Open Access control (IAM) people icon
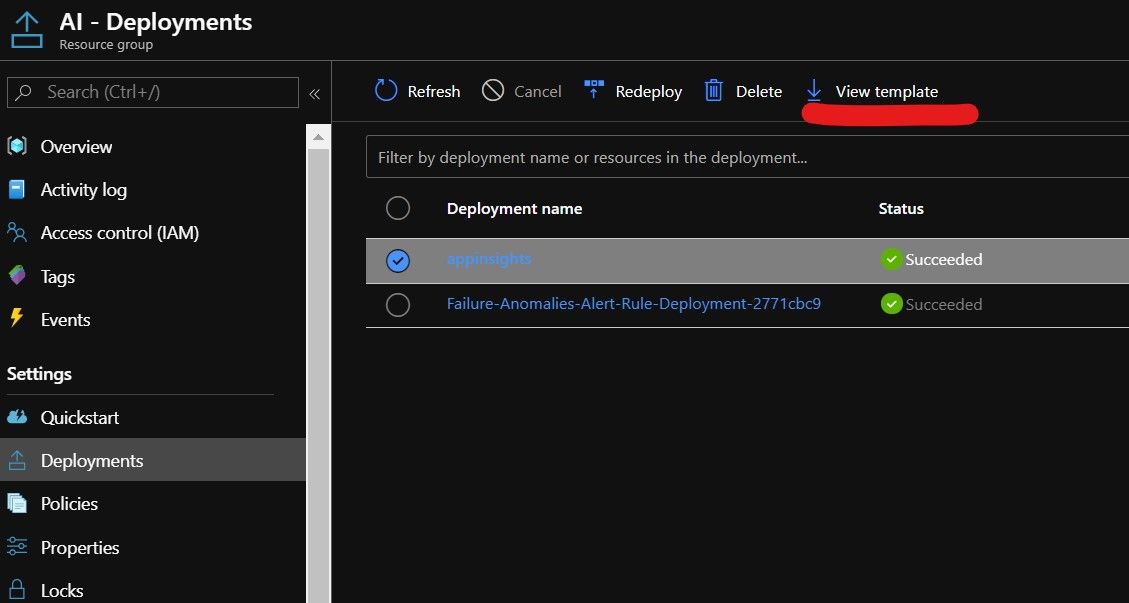The height and width of the screenshot is (603, 1129). coord(17,233)
